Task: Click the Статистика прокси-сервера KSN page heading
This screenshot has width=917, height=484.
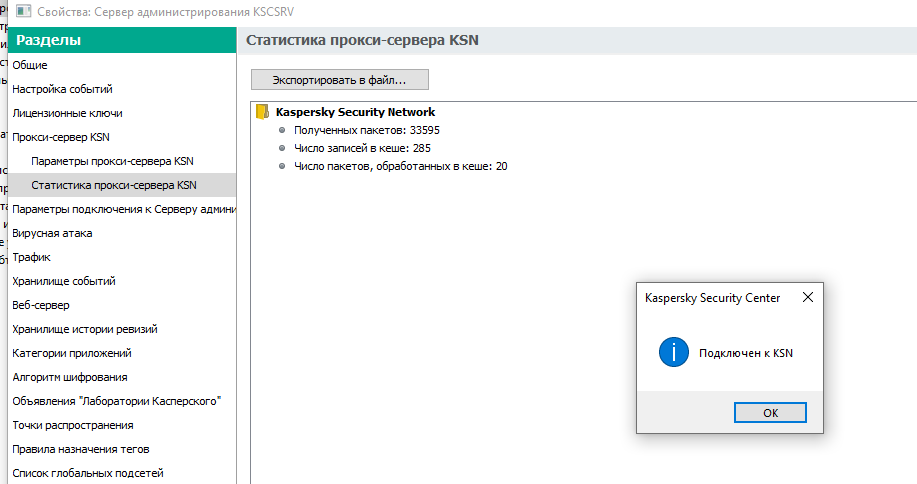Action: click(x=362, y=40)
